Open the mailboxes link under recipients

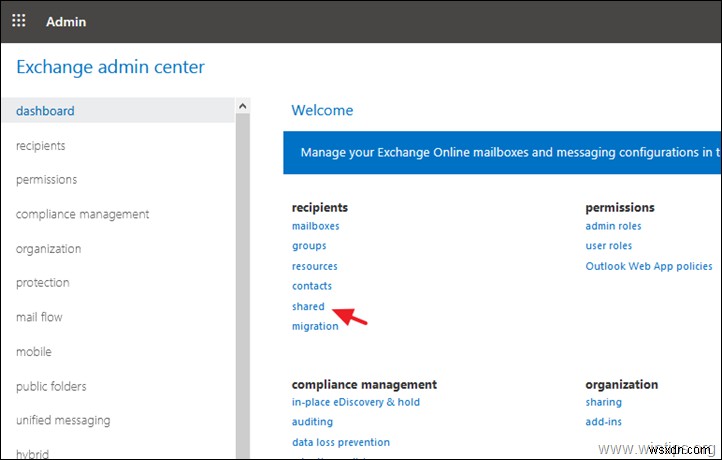pyautogui.click(x=315, y=226)
